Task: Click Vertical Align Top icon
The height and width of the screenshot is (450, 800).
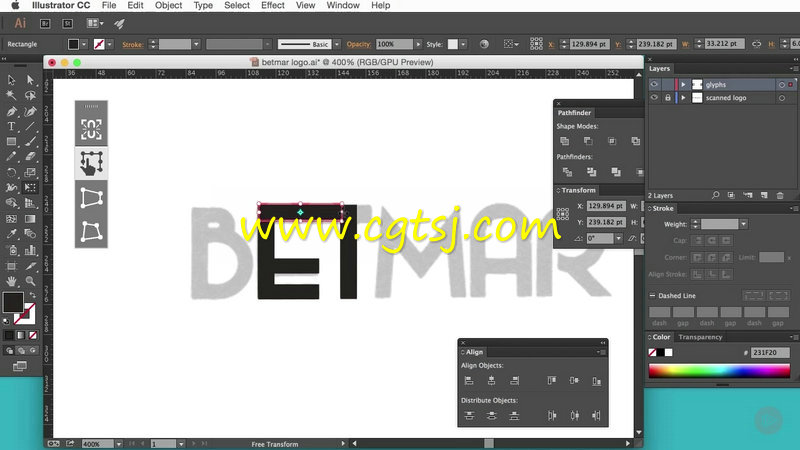Action: pos(552,381)
